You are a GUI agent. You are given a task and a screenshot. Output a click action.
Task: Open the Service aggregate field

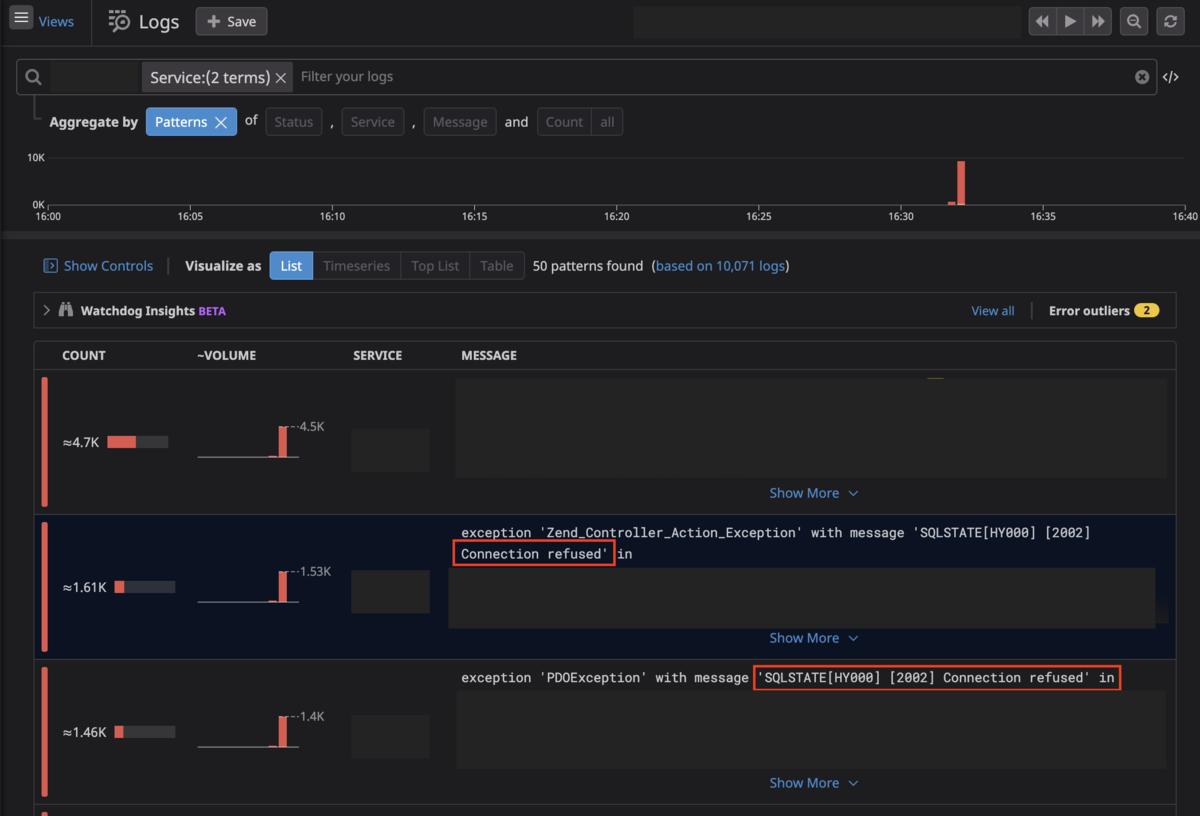(x=373, y=122)
